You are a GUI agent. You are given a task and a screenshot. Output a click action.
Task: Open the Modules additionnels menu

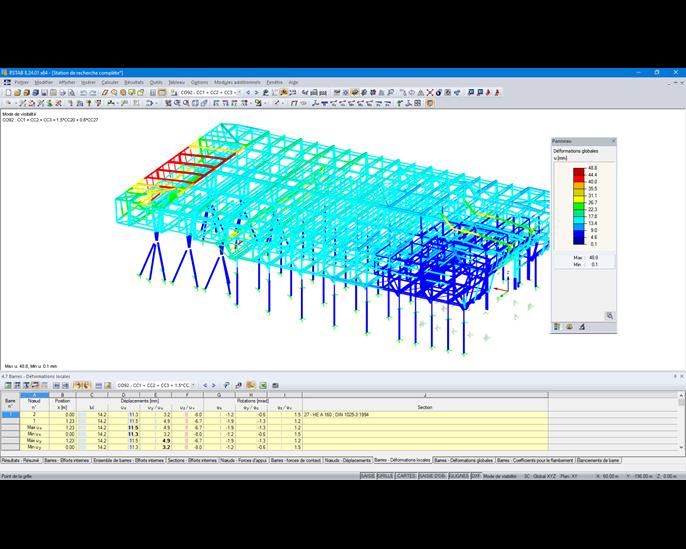click(x=237, y=82)
